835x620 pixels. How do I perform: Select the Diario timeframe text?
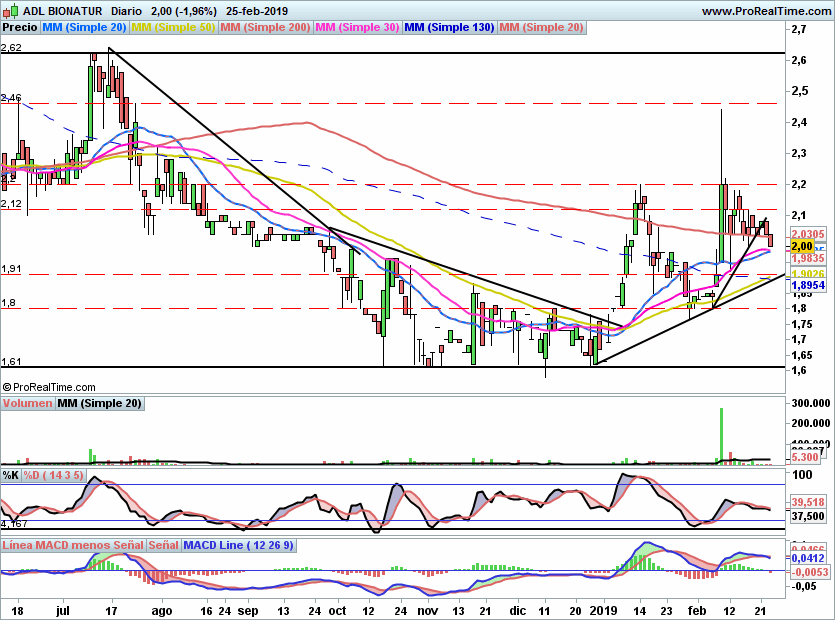pos(126,11)
